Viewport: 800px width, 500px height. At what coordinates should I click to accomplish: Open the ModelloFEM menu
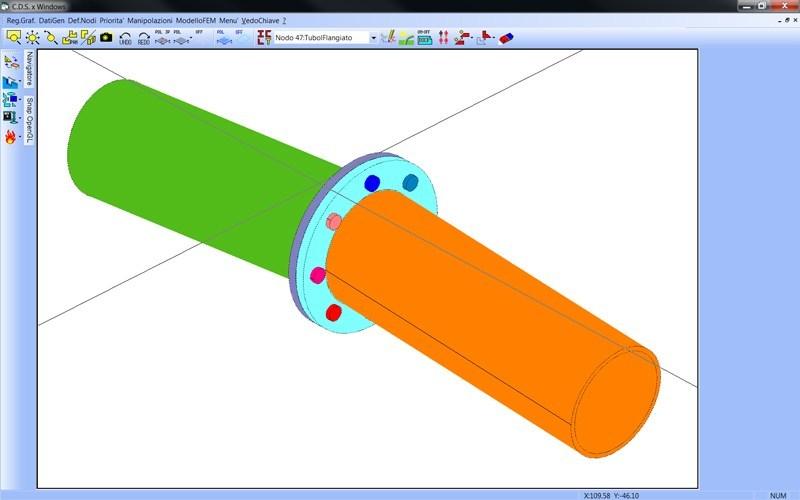point(195,20)
